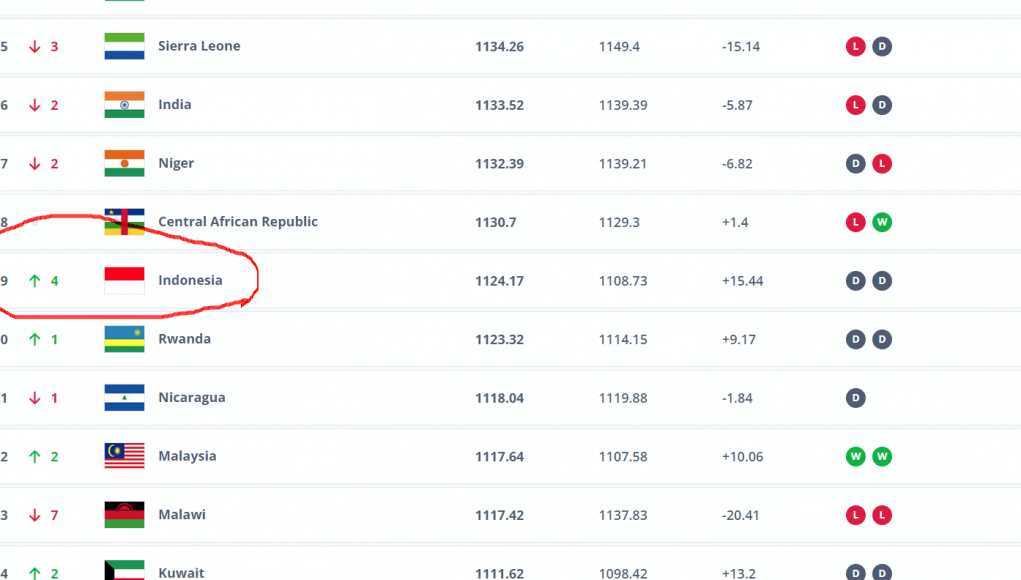Click the Malaysia flag icon
The image size is (1021, 580).
click(x=124, y=456)
